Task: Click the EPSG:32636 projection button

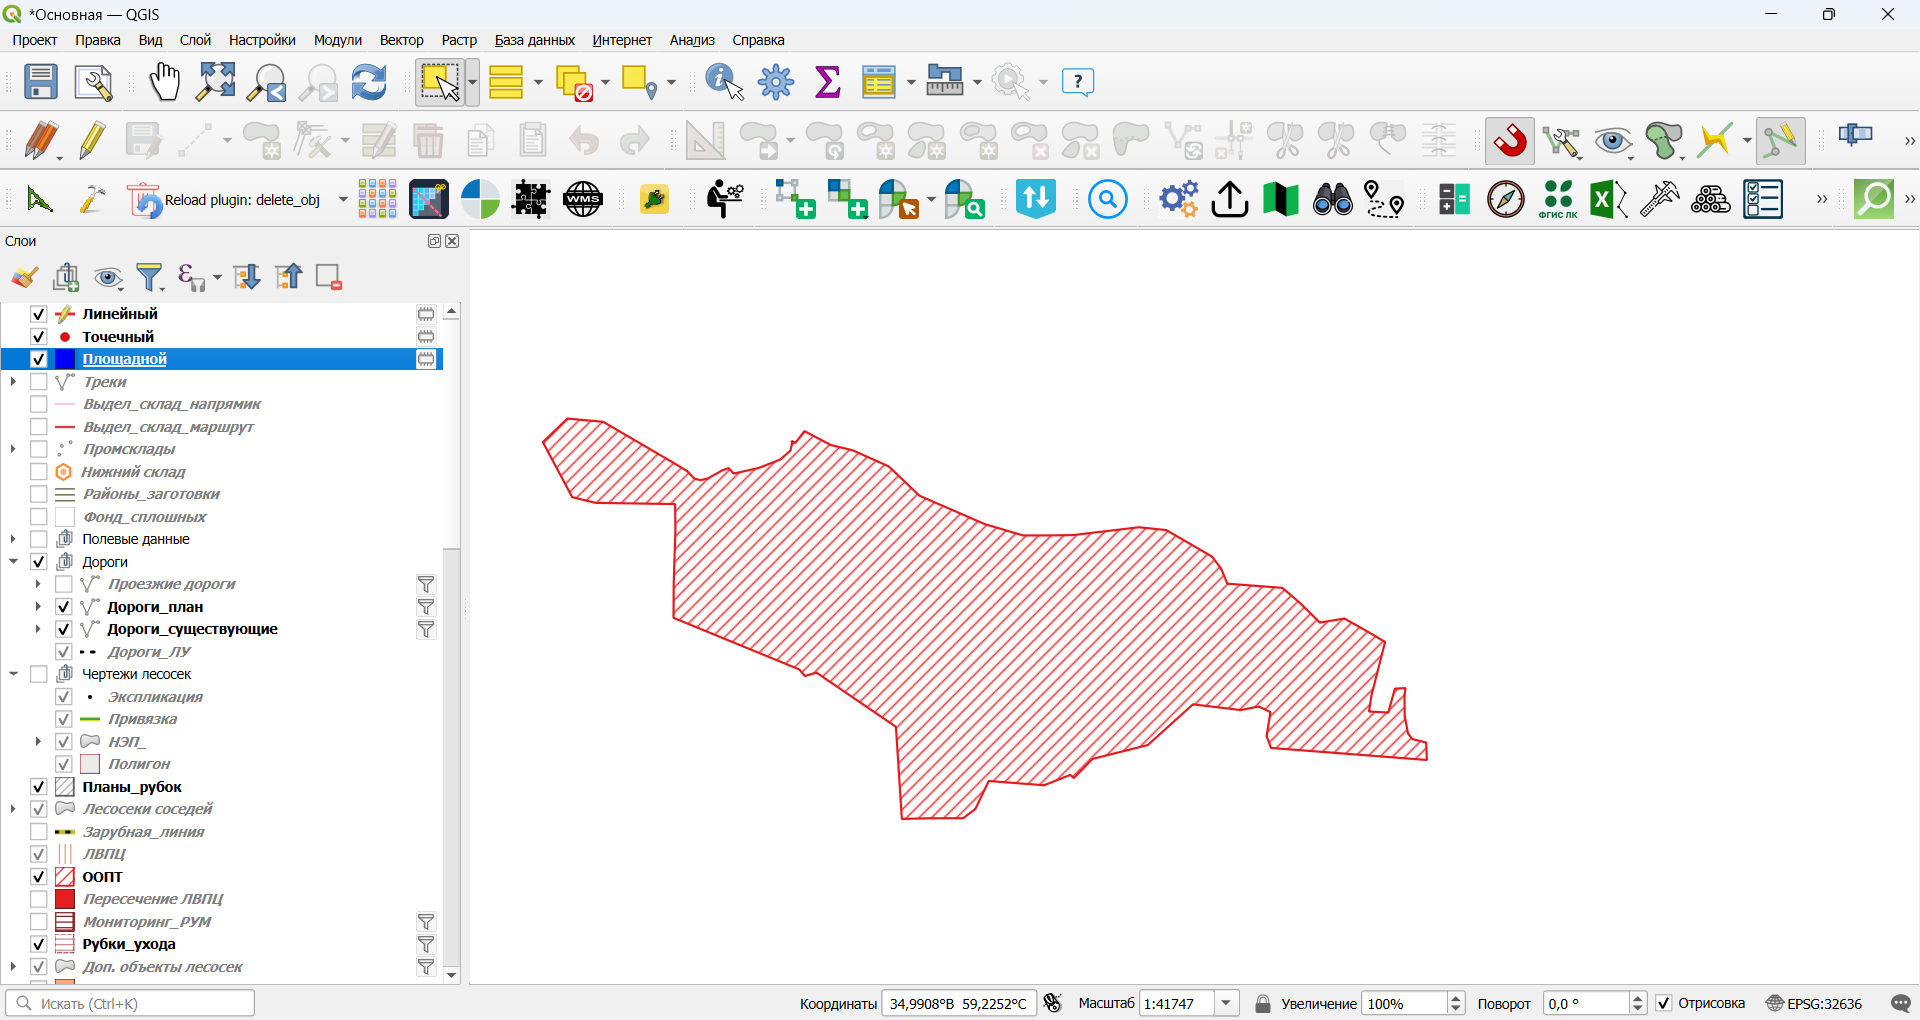Action: pos(1814,1003)
